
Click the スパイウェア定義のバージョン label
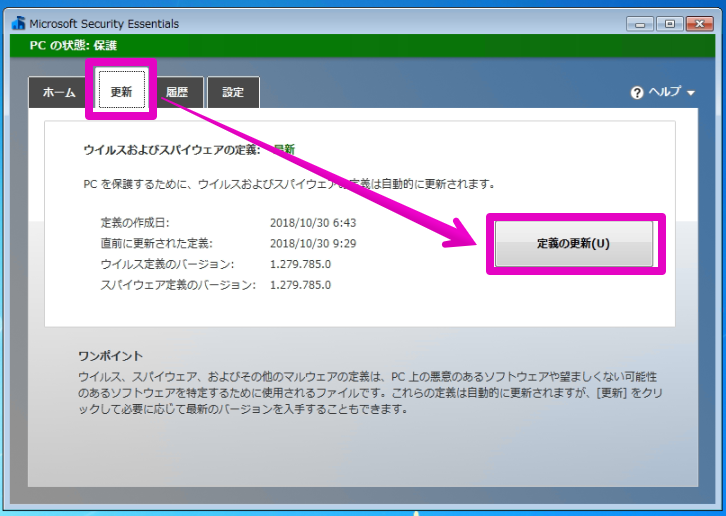[178, 285]
